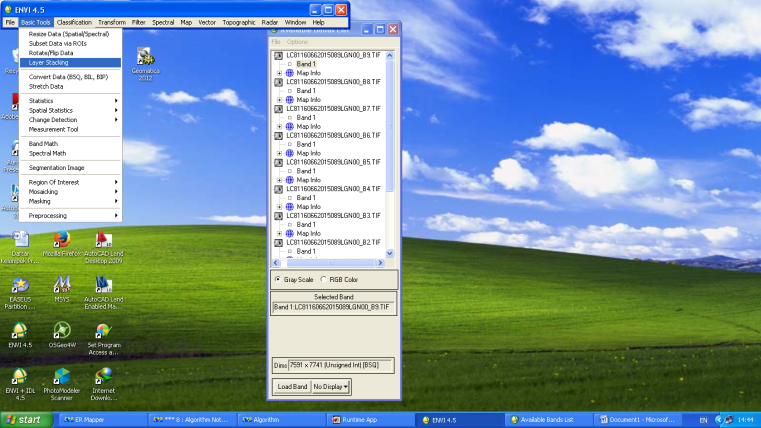Screen dimensions: 761x428
Task: Click scroll down arrow in bands list
Action: pos(390,253)
